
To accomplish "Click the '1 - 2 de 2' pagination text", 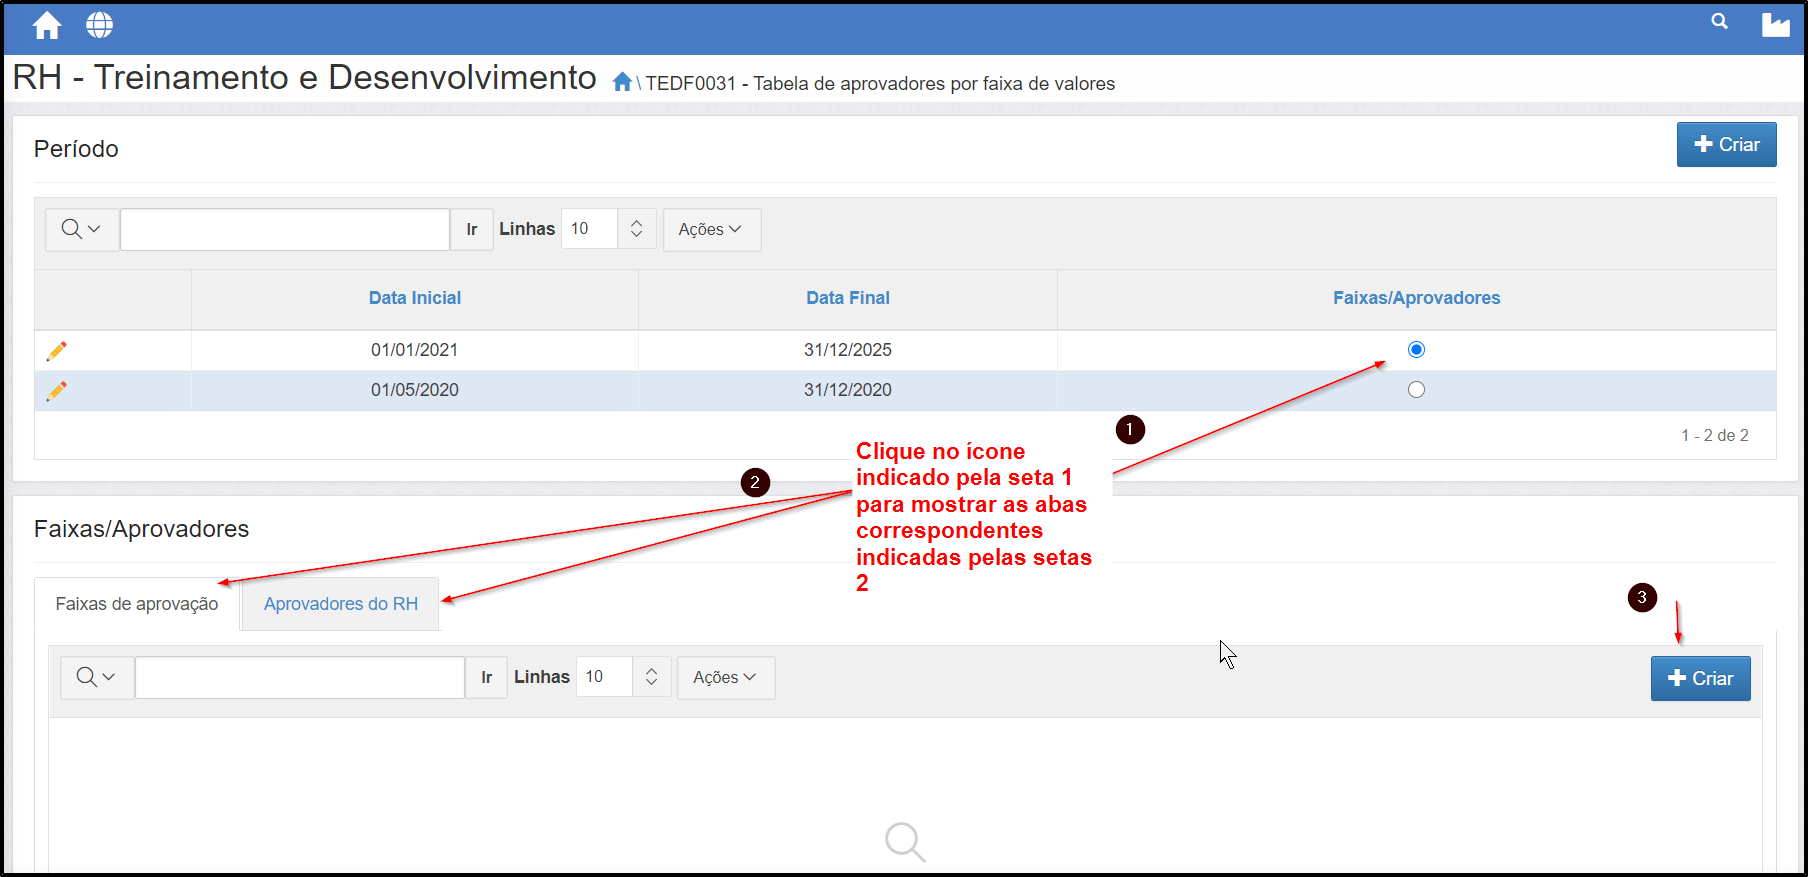I will [x=1715, y=435].
